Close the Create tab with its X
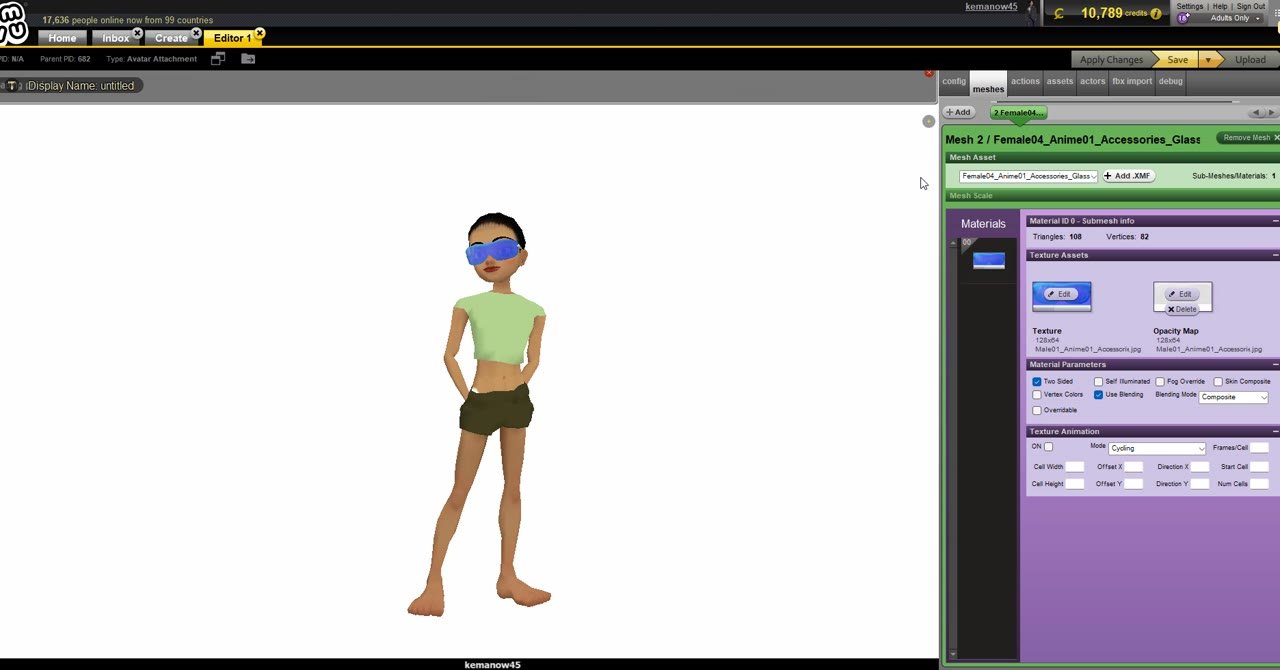This screenshot has width=1280, height=670. pos(196,33)
